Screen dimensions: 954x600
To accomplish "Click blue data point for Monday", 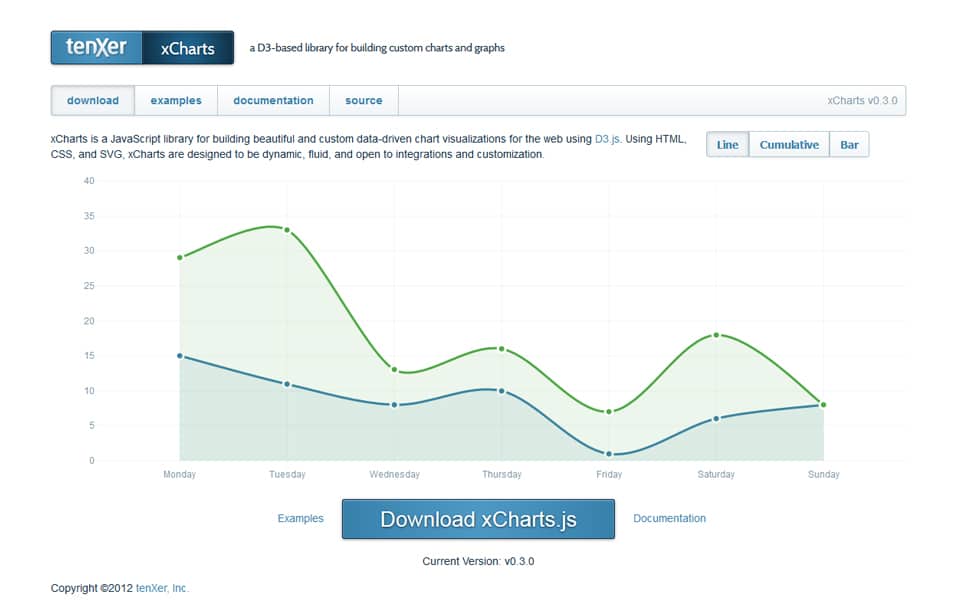I will [180, 356].
